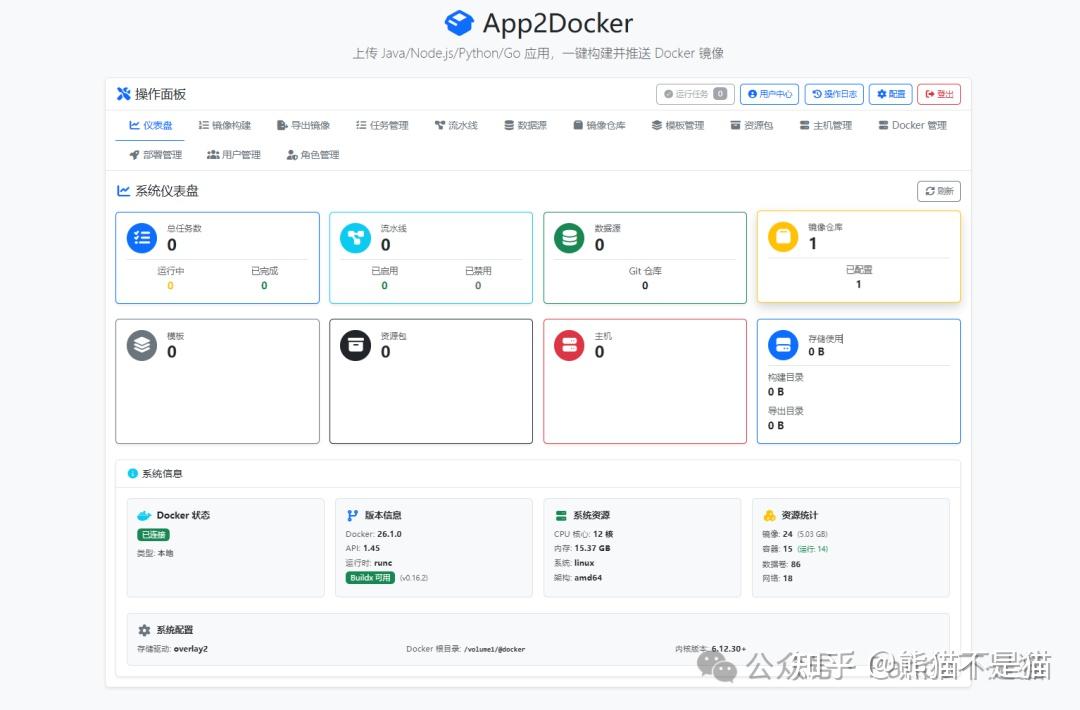Switch to the 用户管理 tab
Viewport: 1080px width, 710px height.
[232, 155]
